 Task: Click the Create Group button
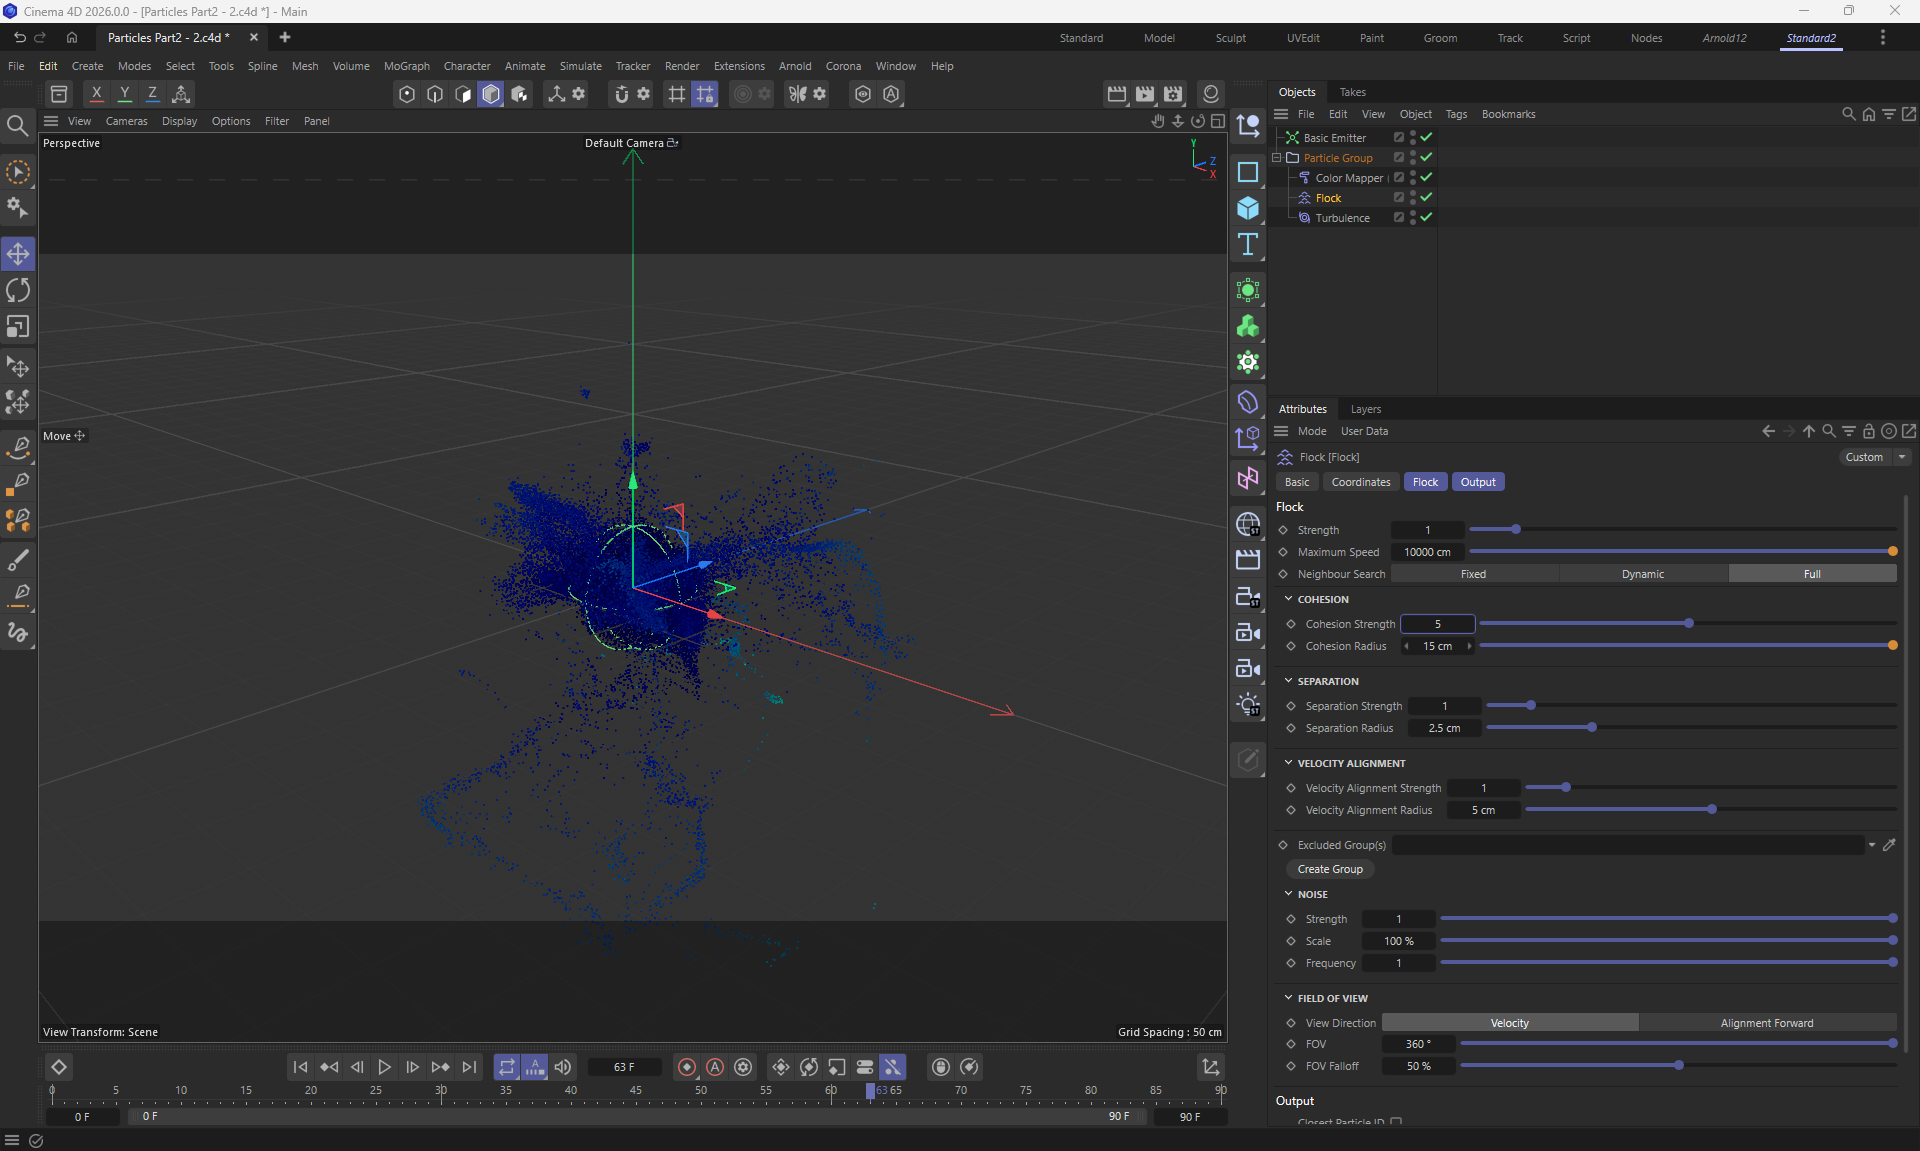1330,869
